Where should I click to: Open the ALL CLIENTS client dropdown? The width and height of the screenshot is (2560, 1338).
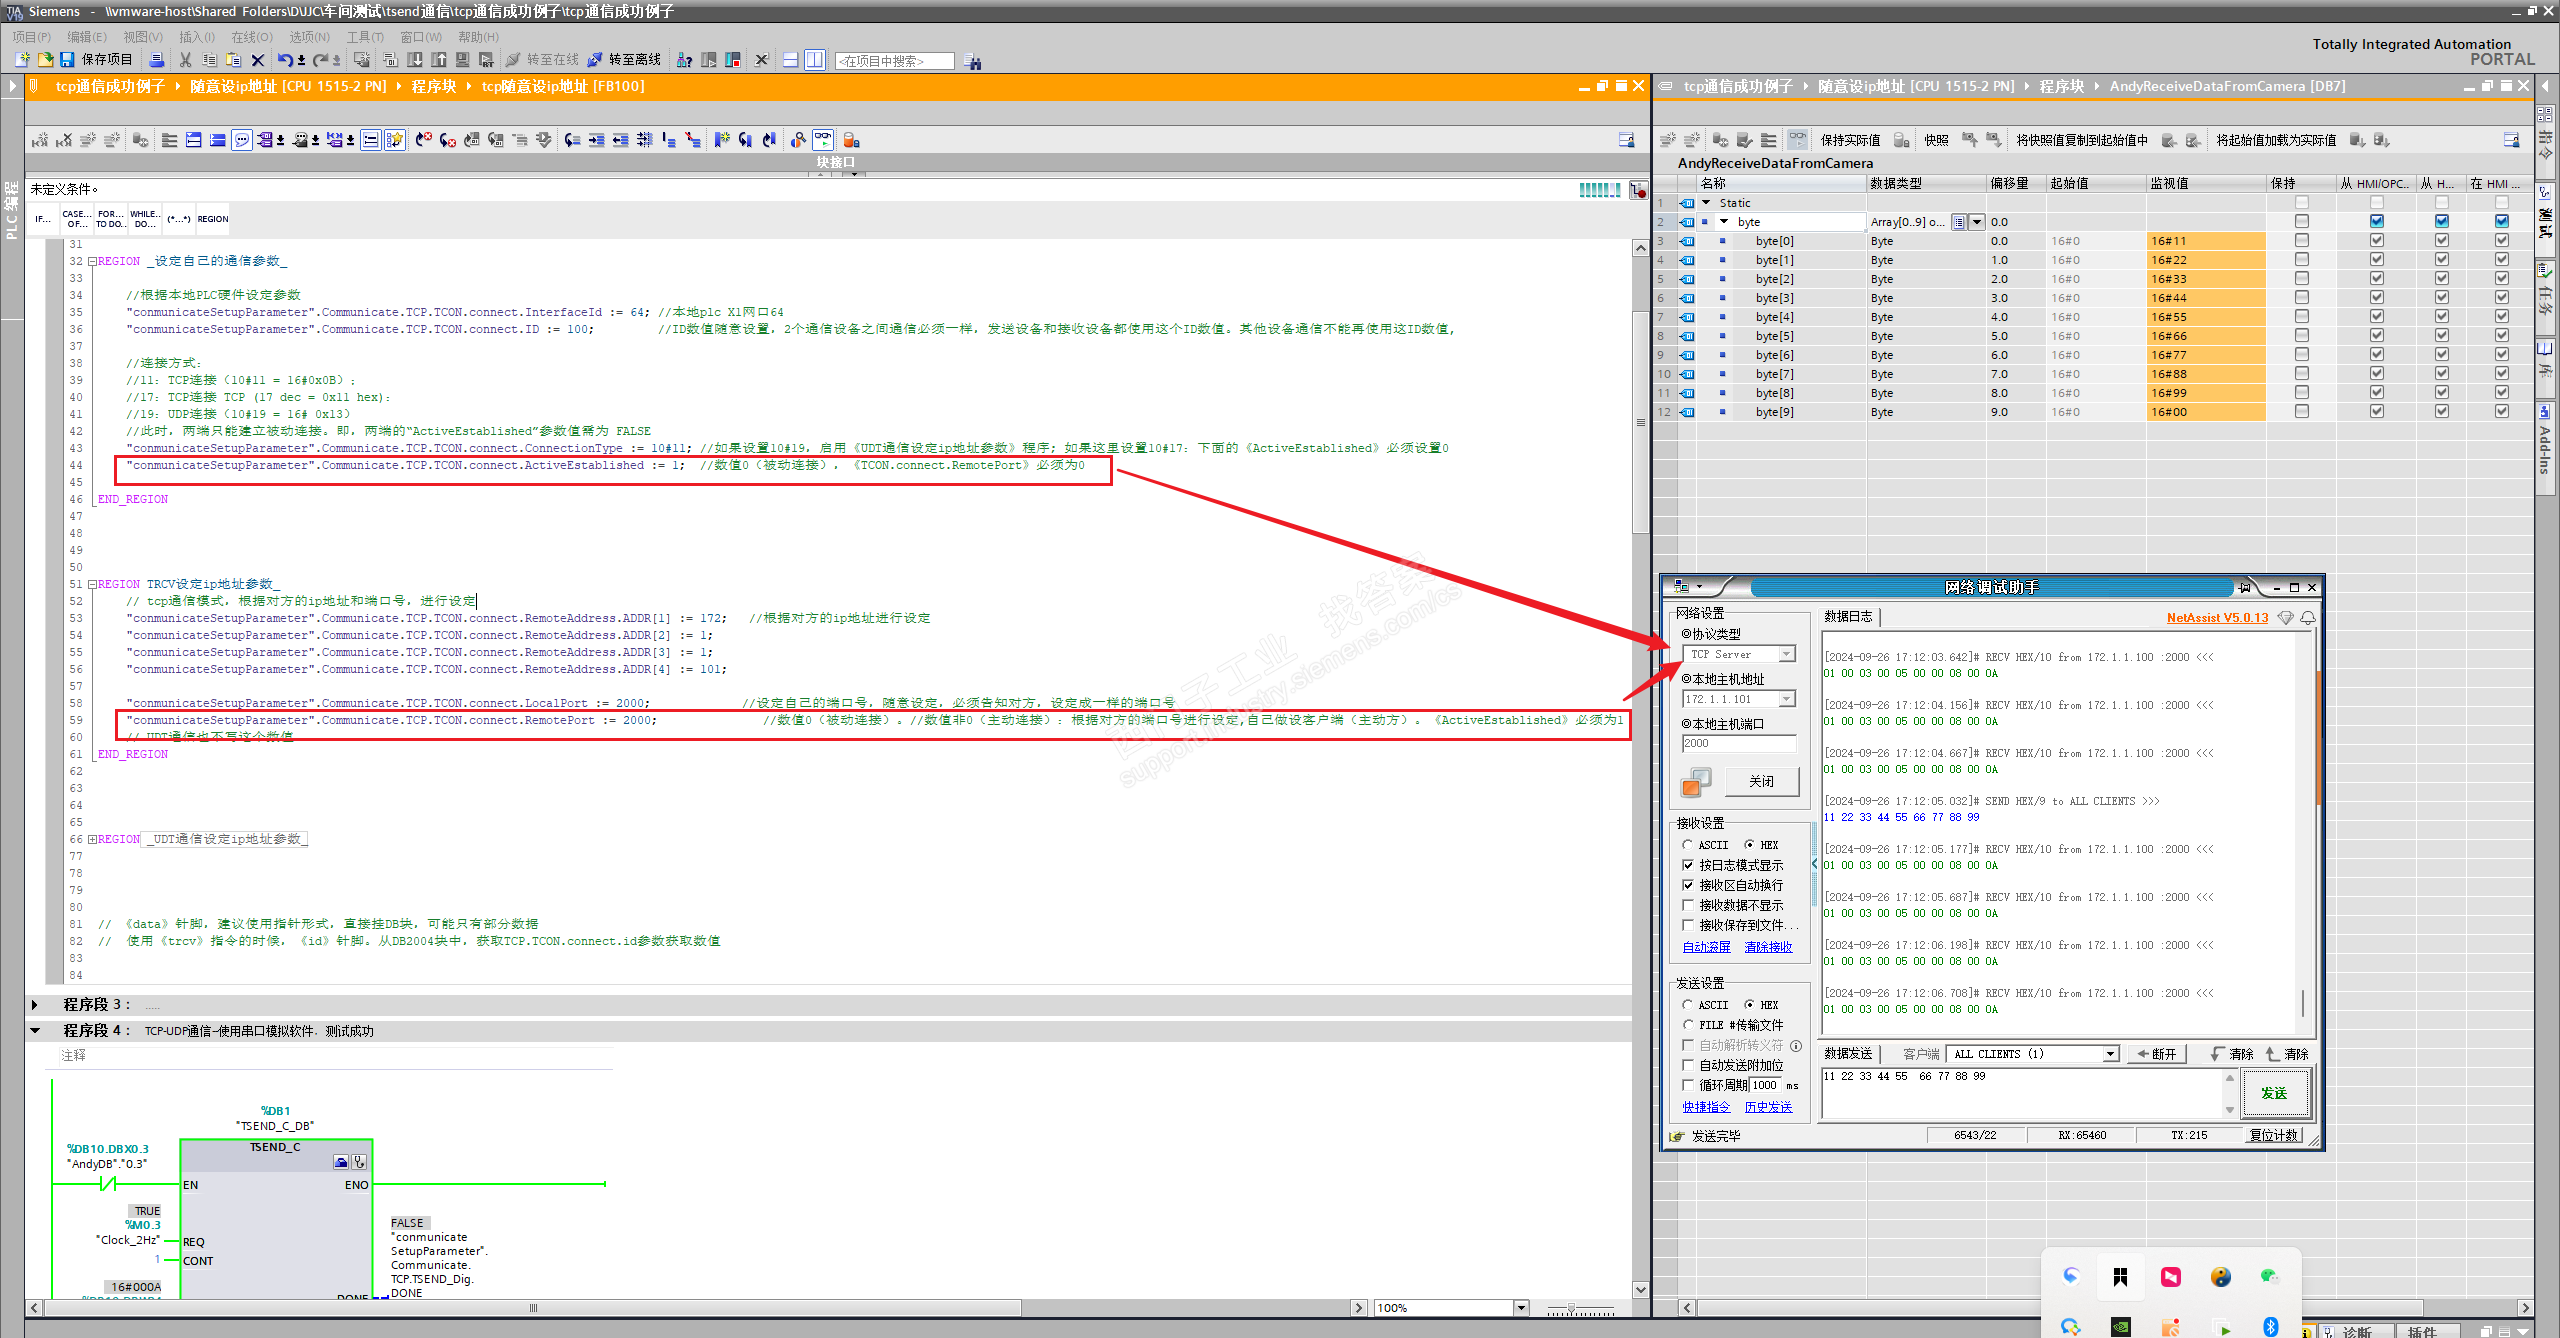pos(2110,1054)
